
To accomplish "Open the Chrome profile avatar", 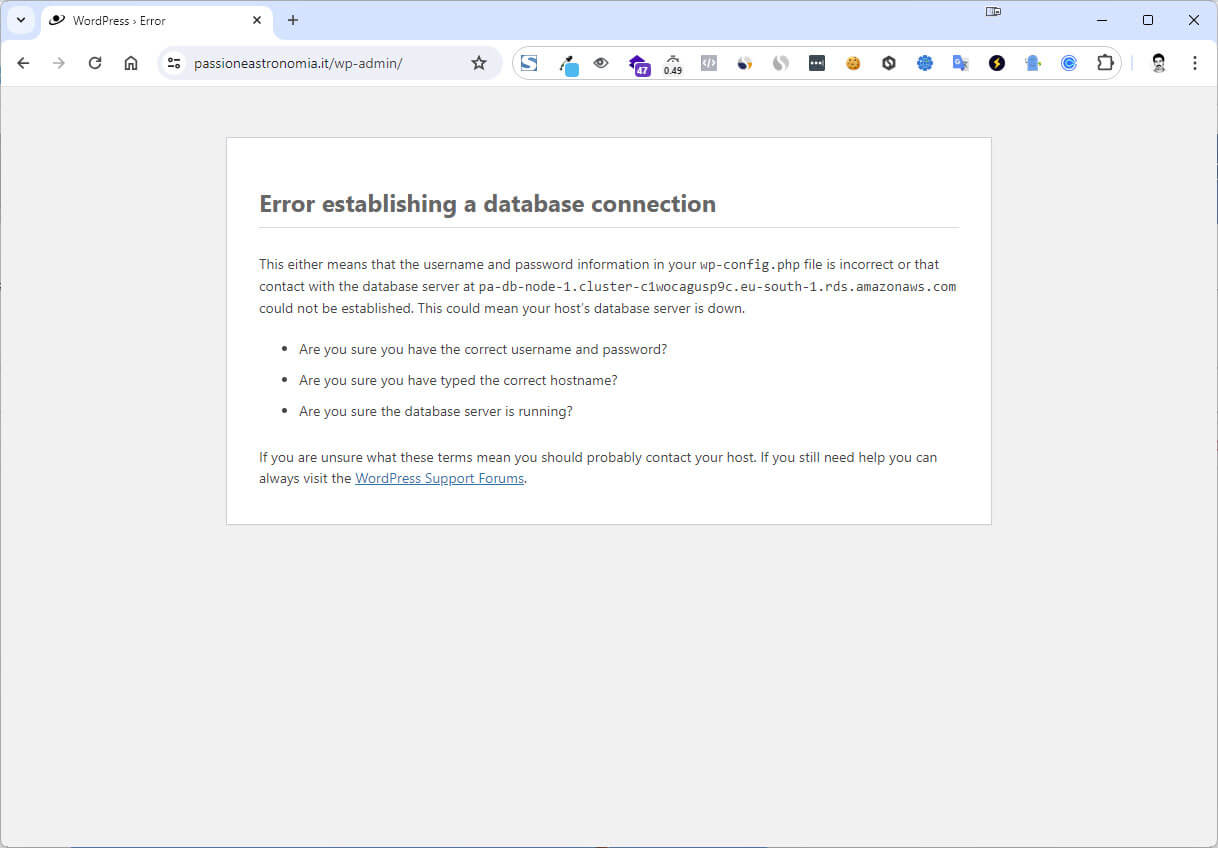I will pos(1159,63).
